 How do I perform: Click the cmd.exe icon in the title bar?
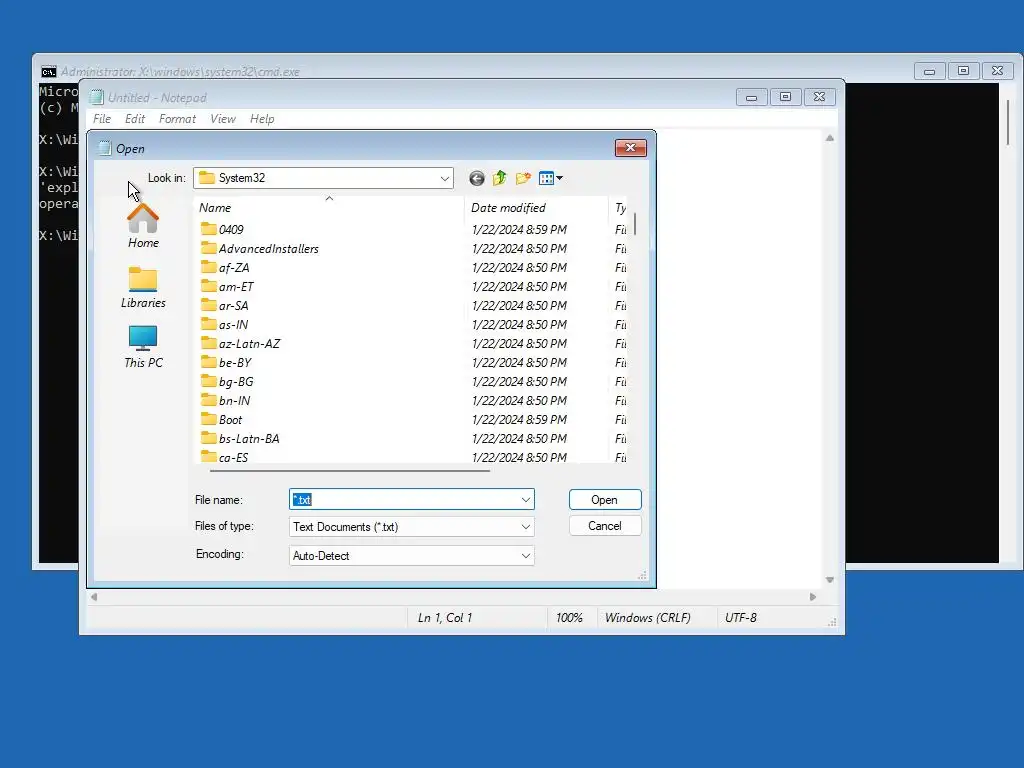[x=48, y=71]
